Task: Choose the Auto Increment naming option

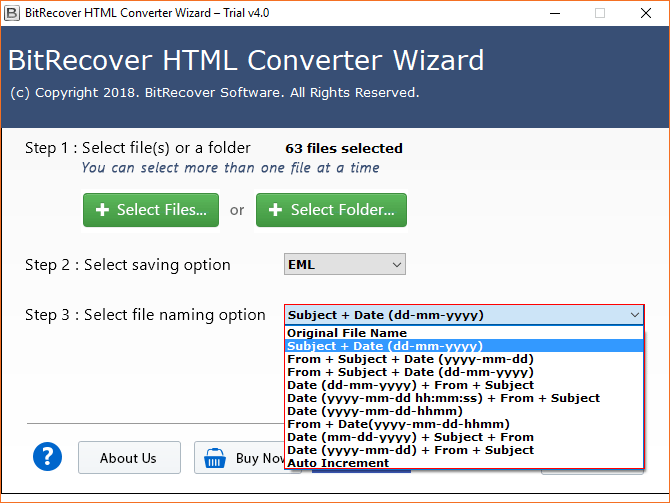Action: [x=464, y=463]
